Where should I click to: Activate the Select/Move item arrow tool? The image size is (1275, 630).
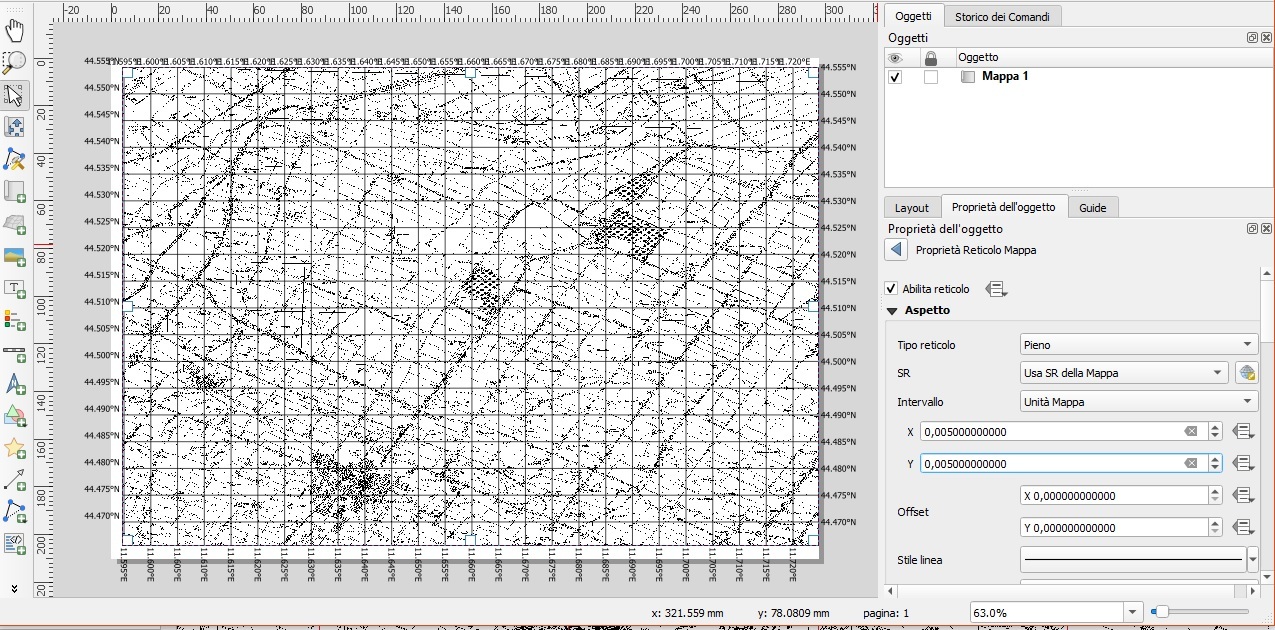pyautogui.click(x=15, y=95)
